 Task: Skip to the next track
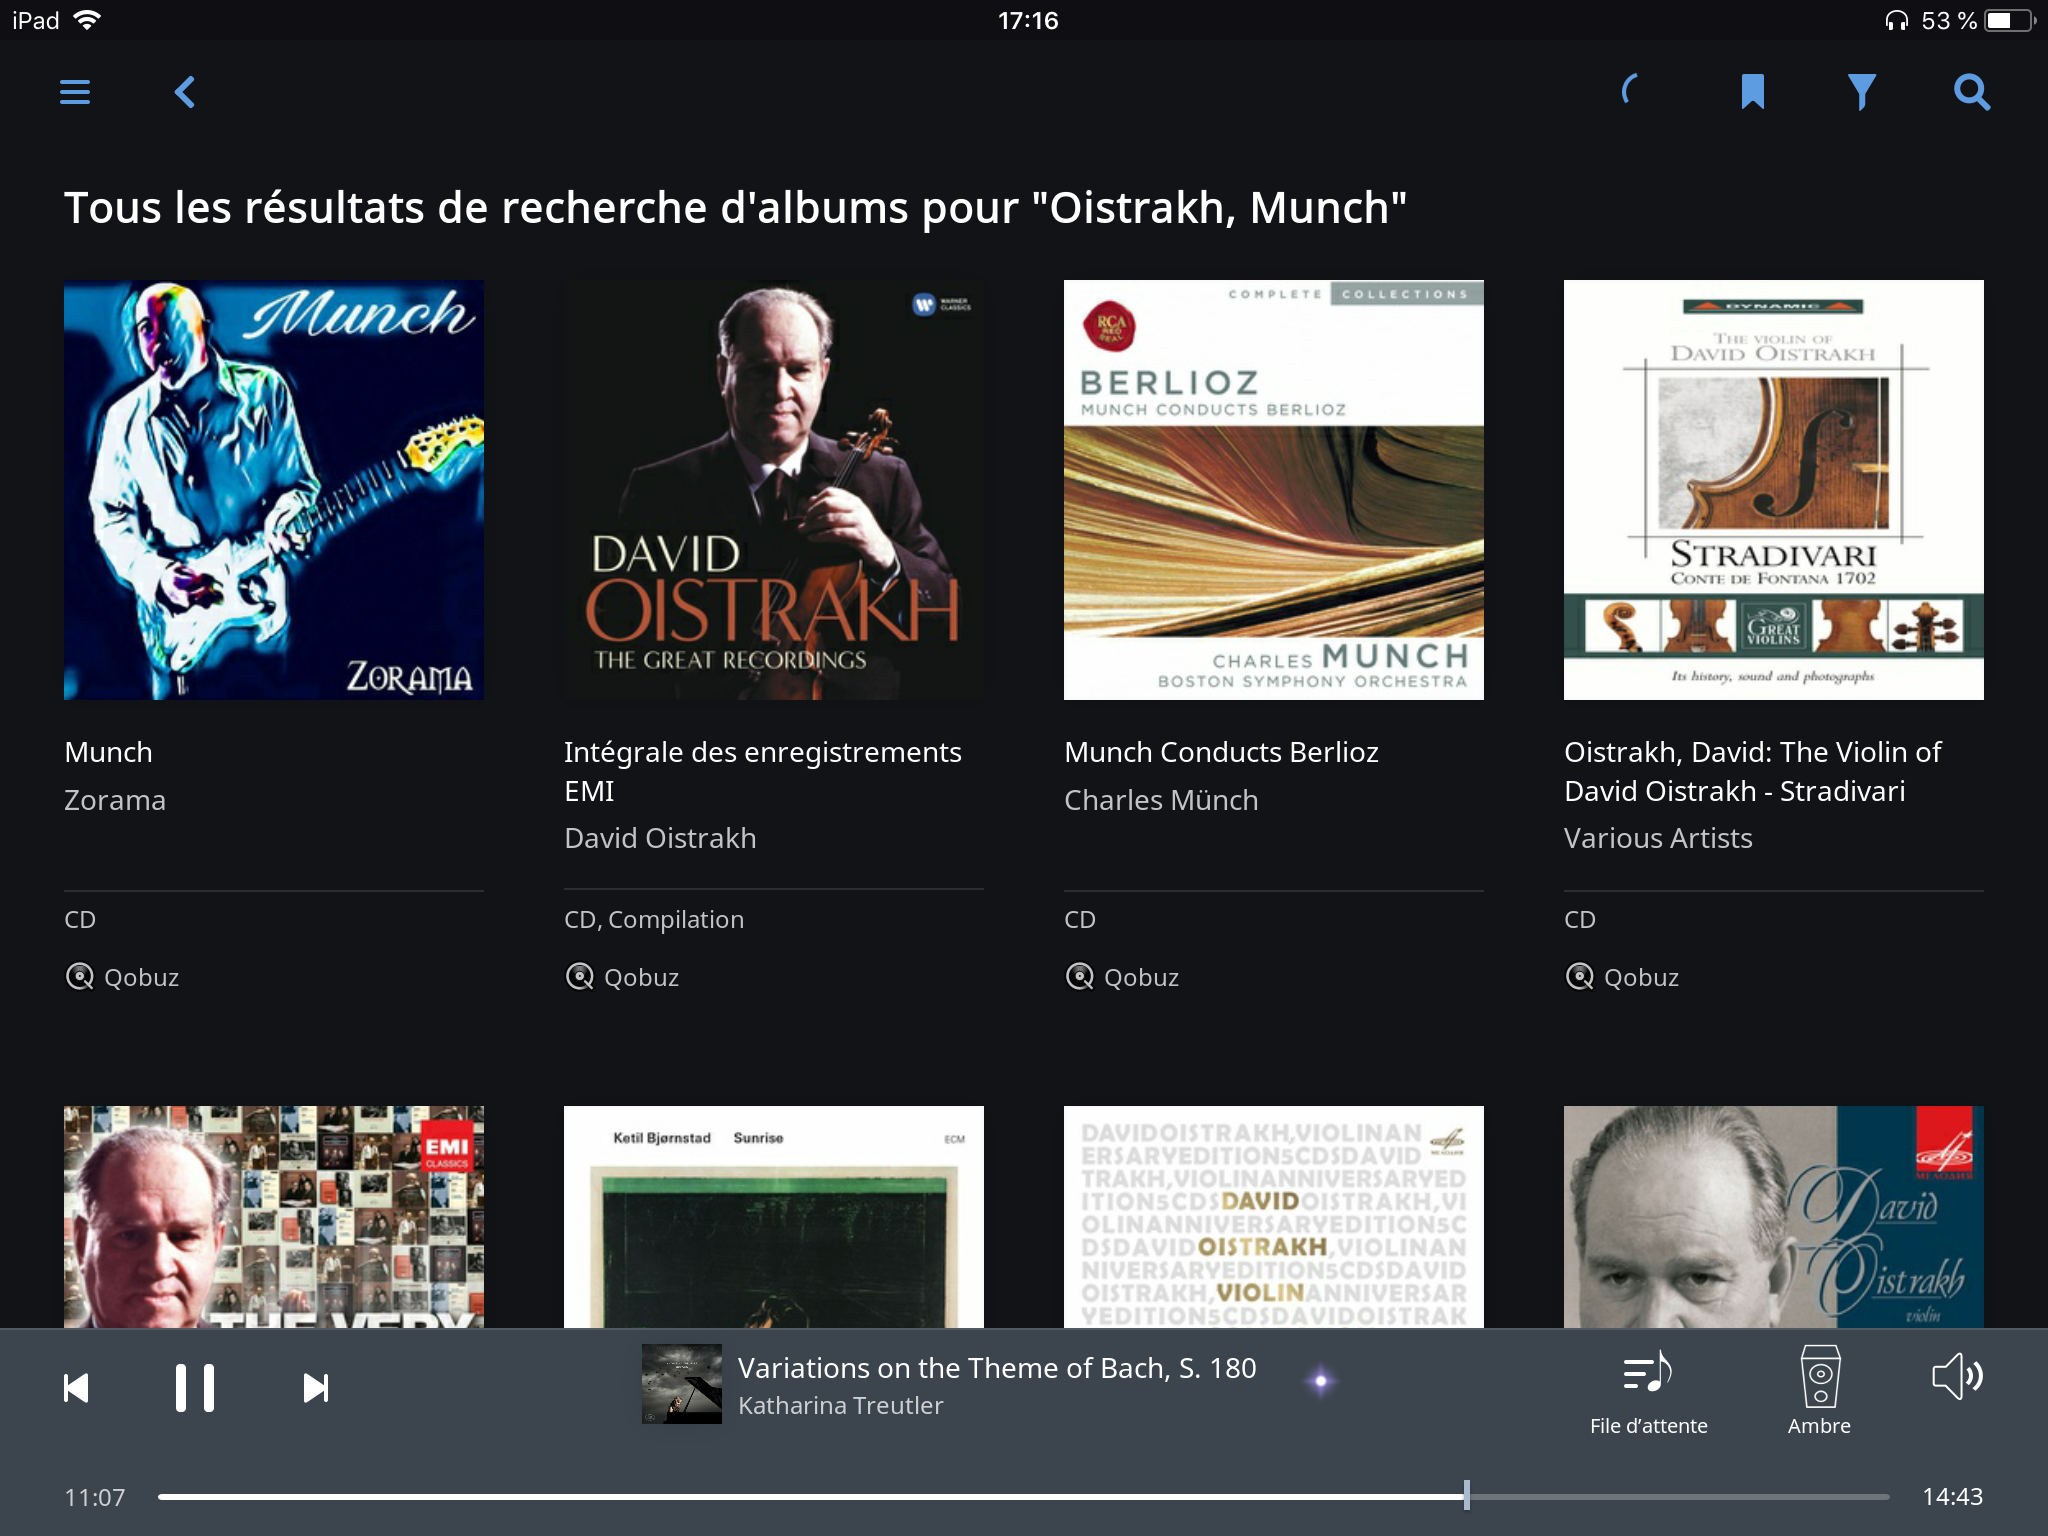316,1388
